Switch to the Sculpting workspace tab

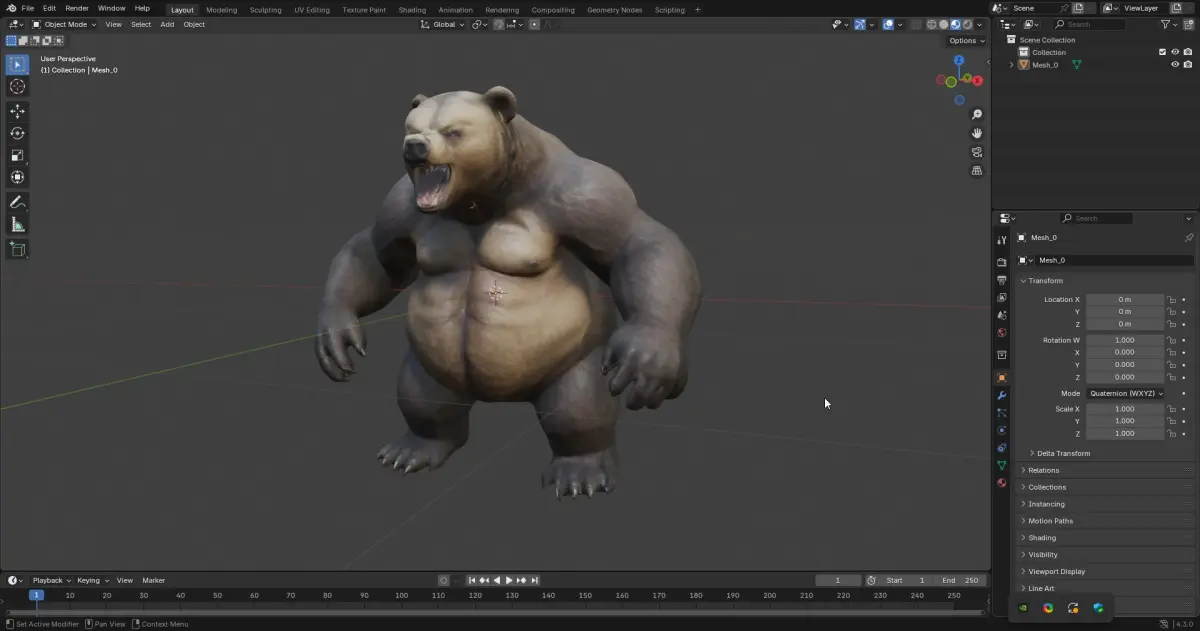(265, 10)
